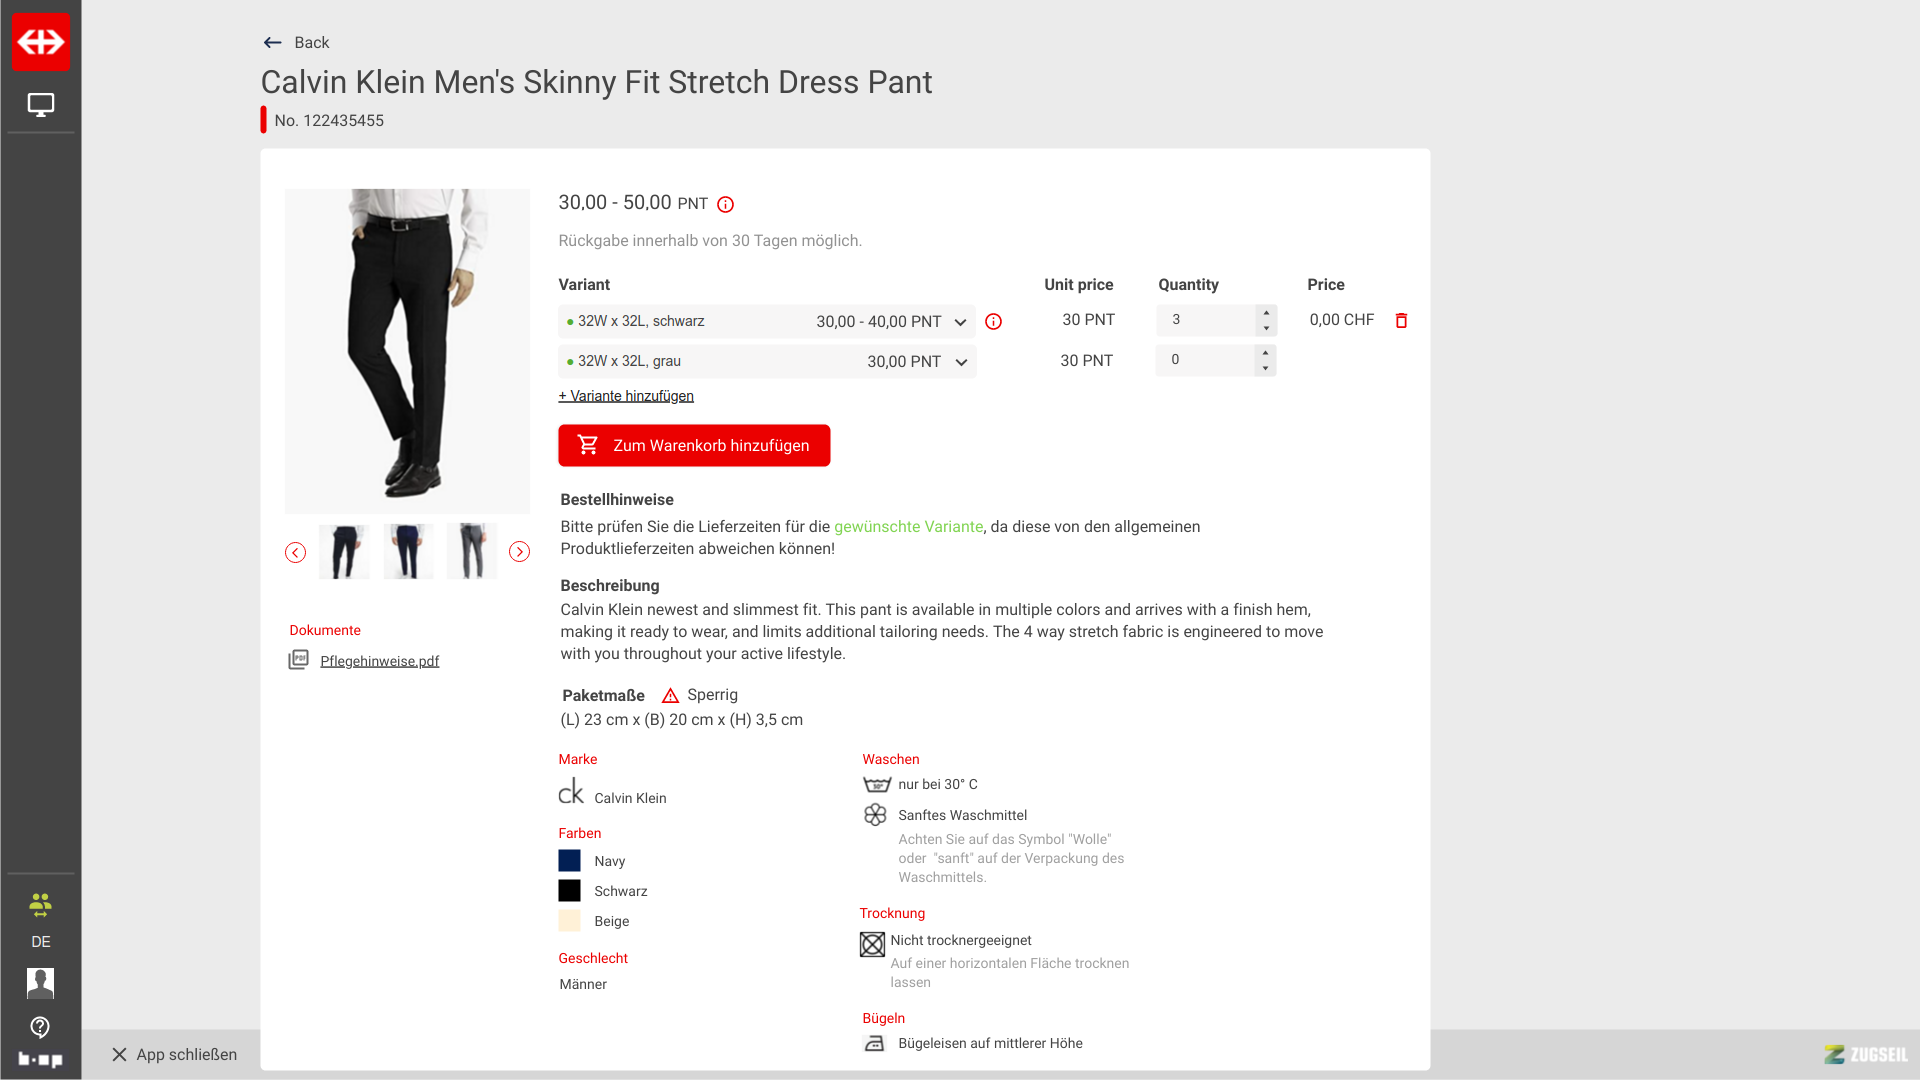Switch the DE language selector
The width and height of the screenshot is (1920, 1080).
coord(41,942)
